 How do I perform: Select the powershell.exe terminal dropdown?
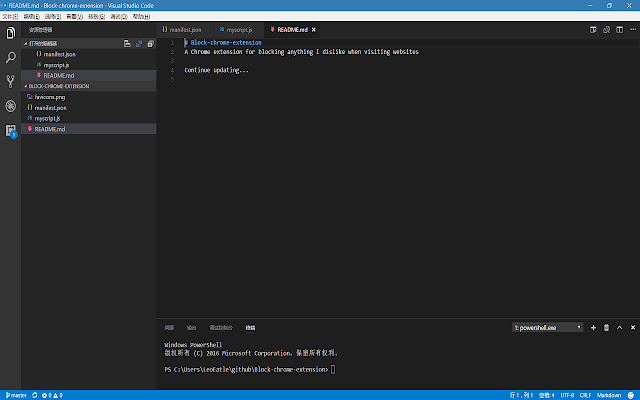547,328
